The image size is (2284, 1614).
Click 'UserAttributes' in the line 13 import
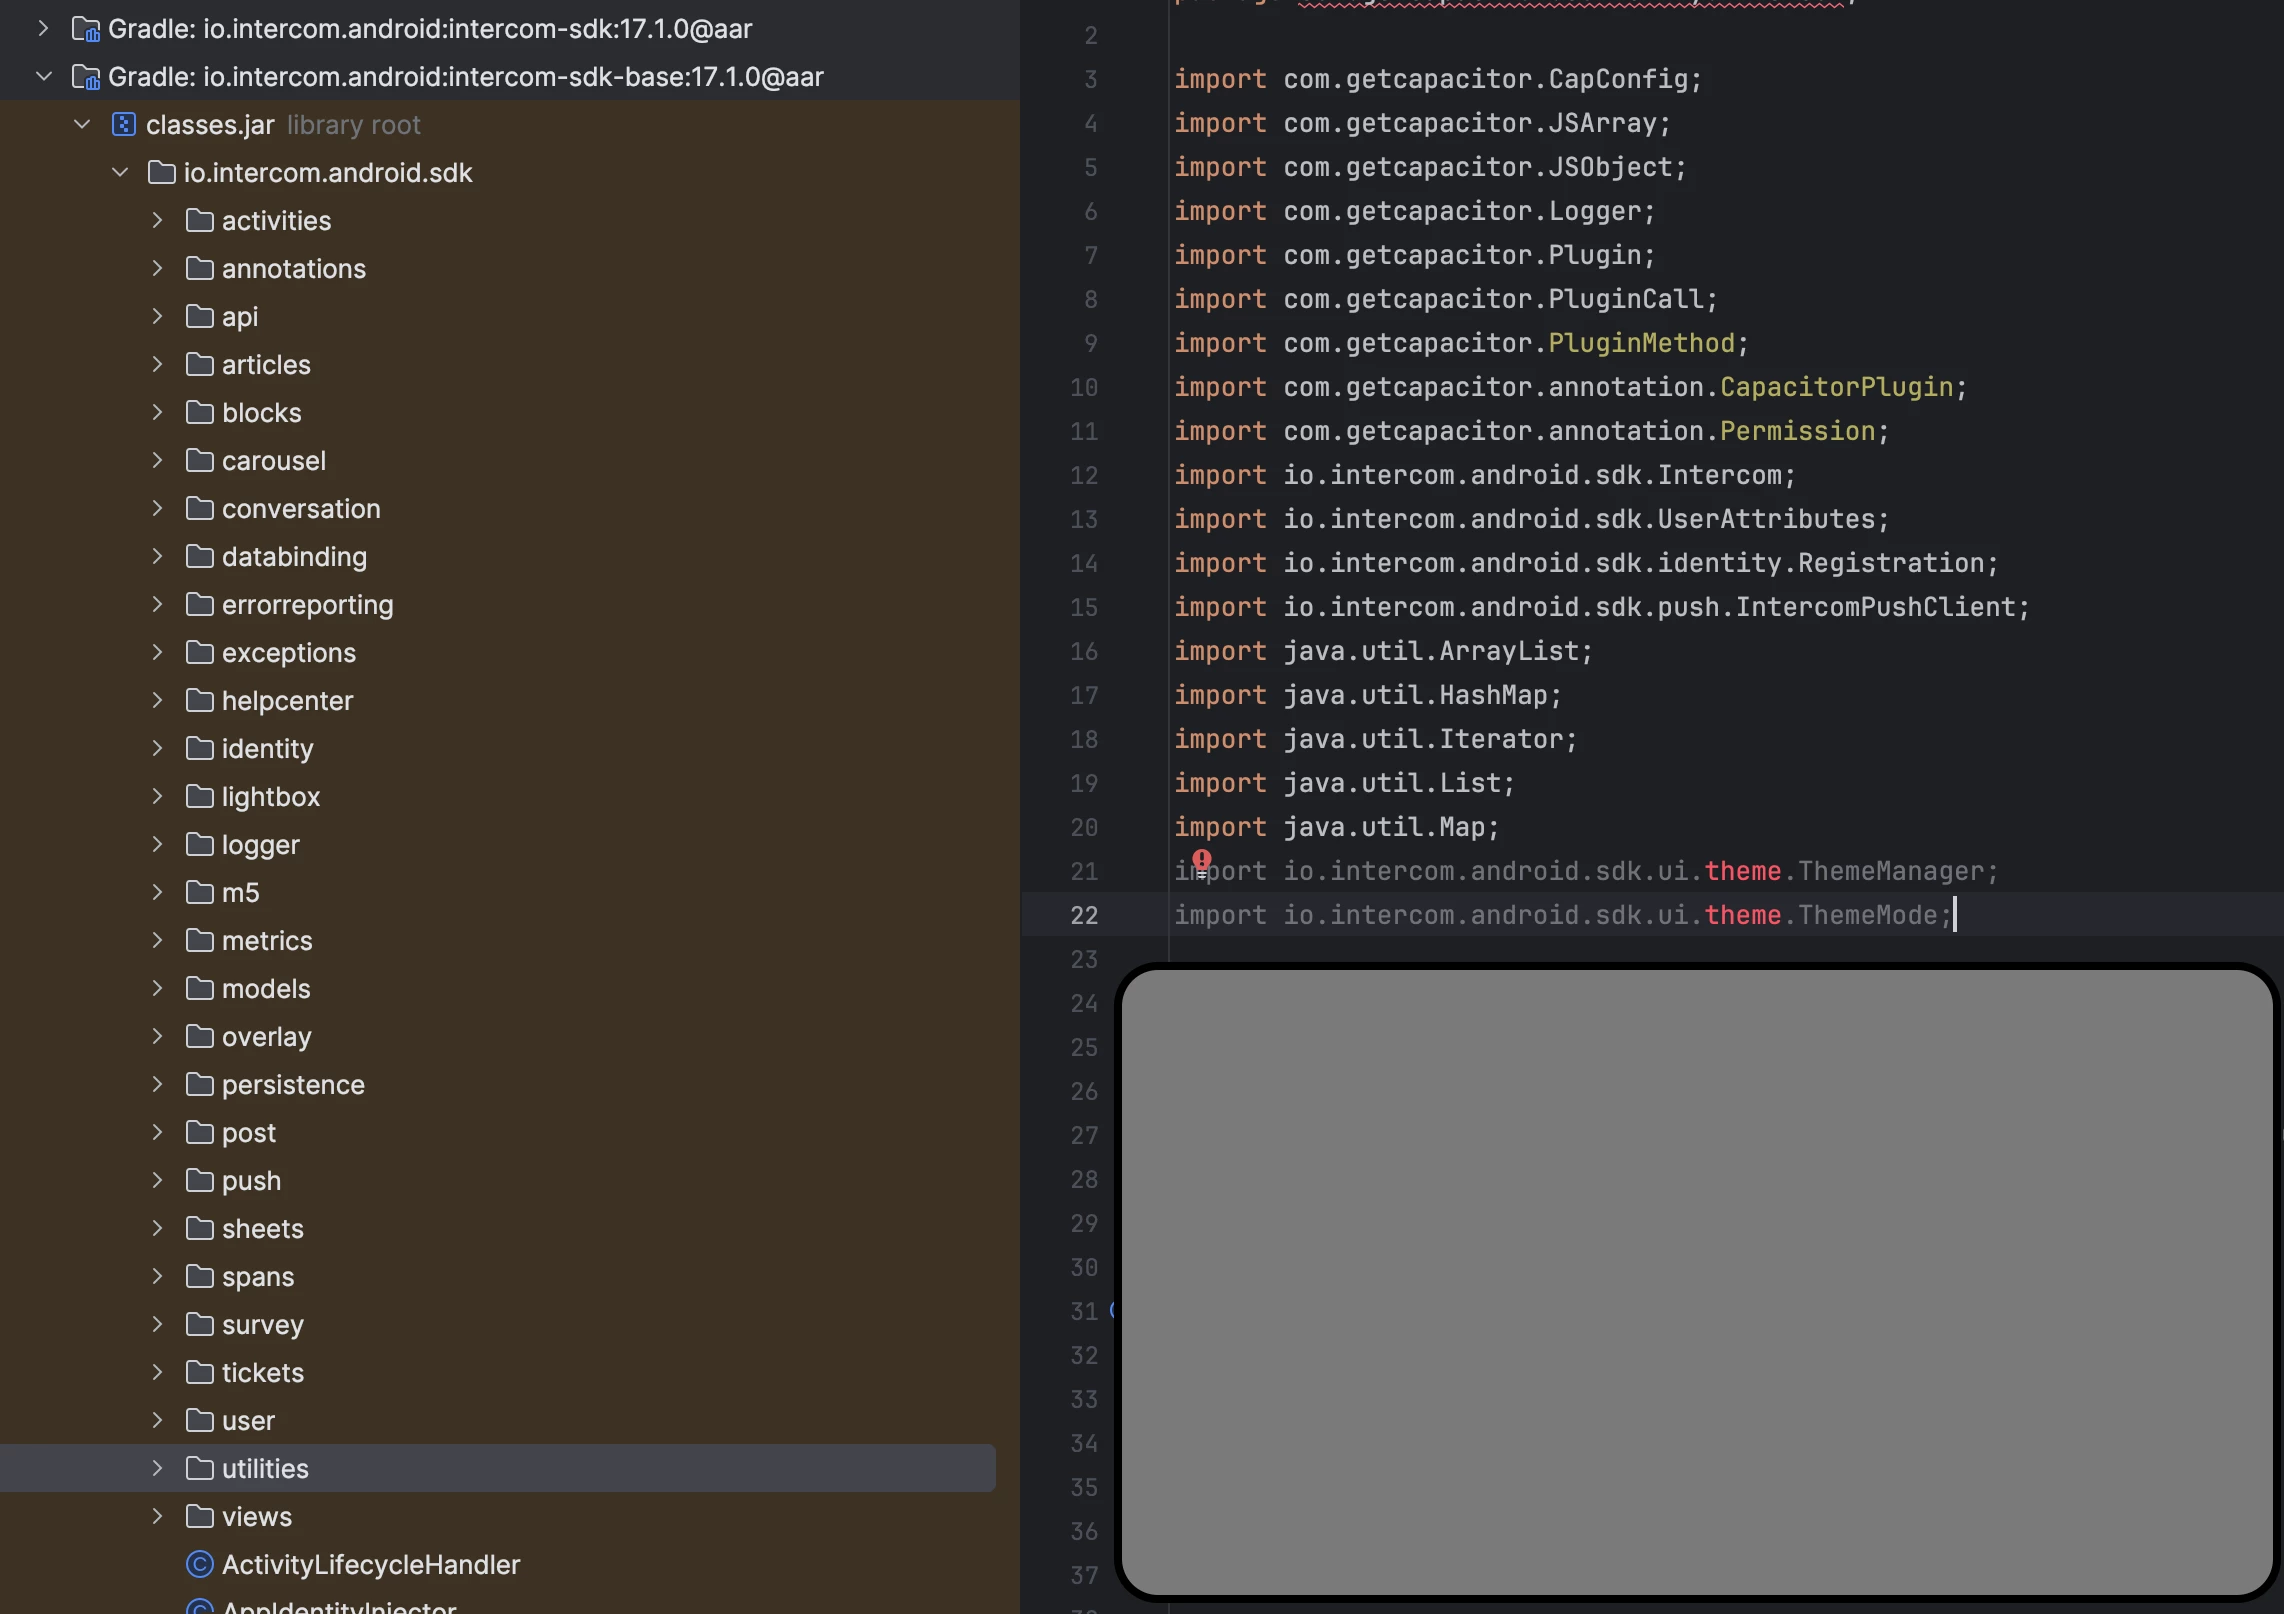1767,519
